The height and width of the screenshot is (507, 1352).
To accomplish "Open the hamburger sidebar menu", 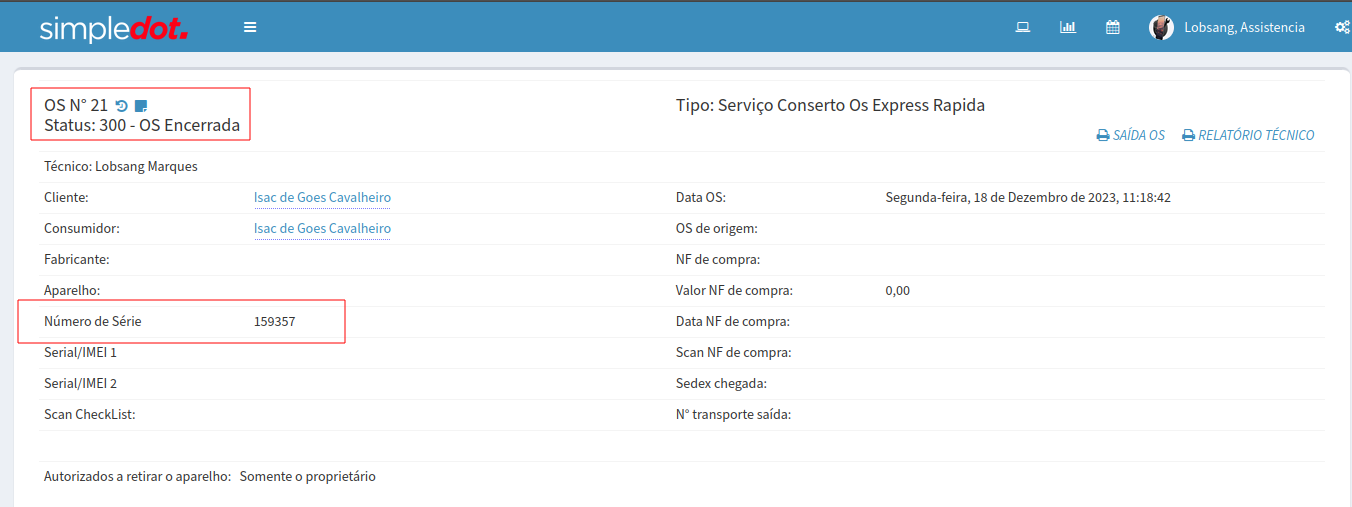I will (x=250, y=27).
